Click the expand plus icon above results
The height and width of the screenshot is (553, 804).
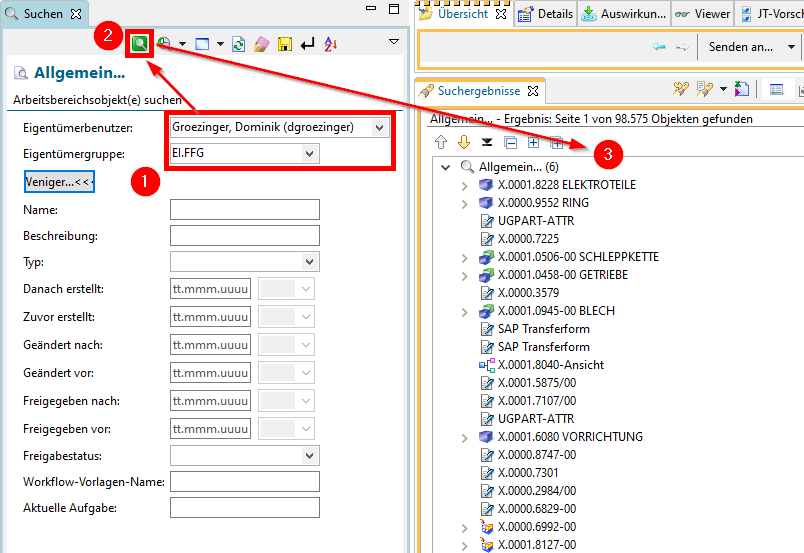533,142
